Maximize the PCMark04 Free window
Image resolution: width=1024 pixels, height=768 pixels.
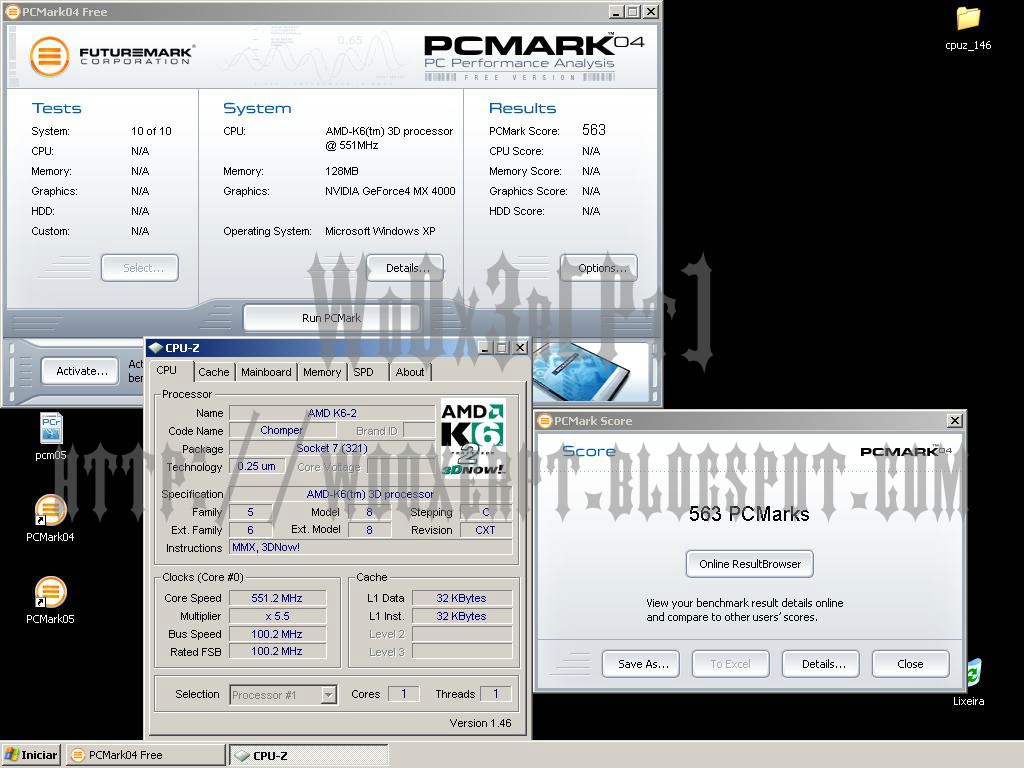[x=633, y=12]
